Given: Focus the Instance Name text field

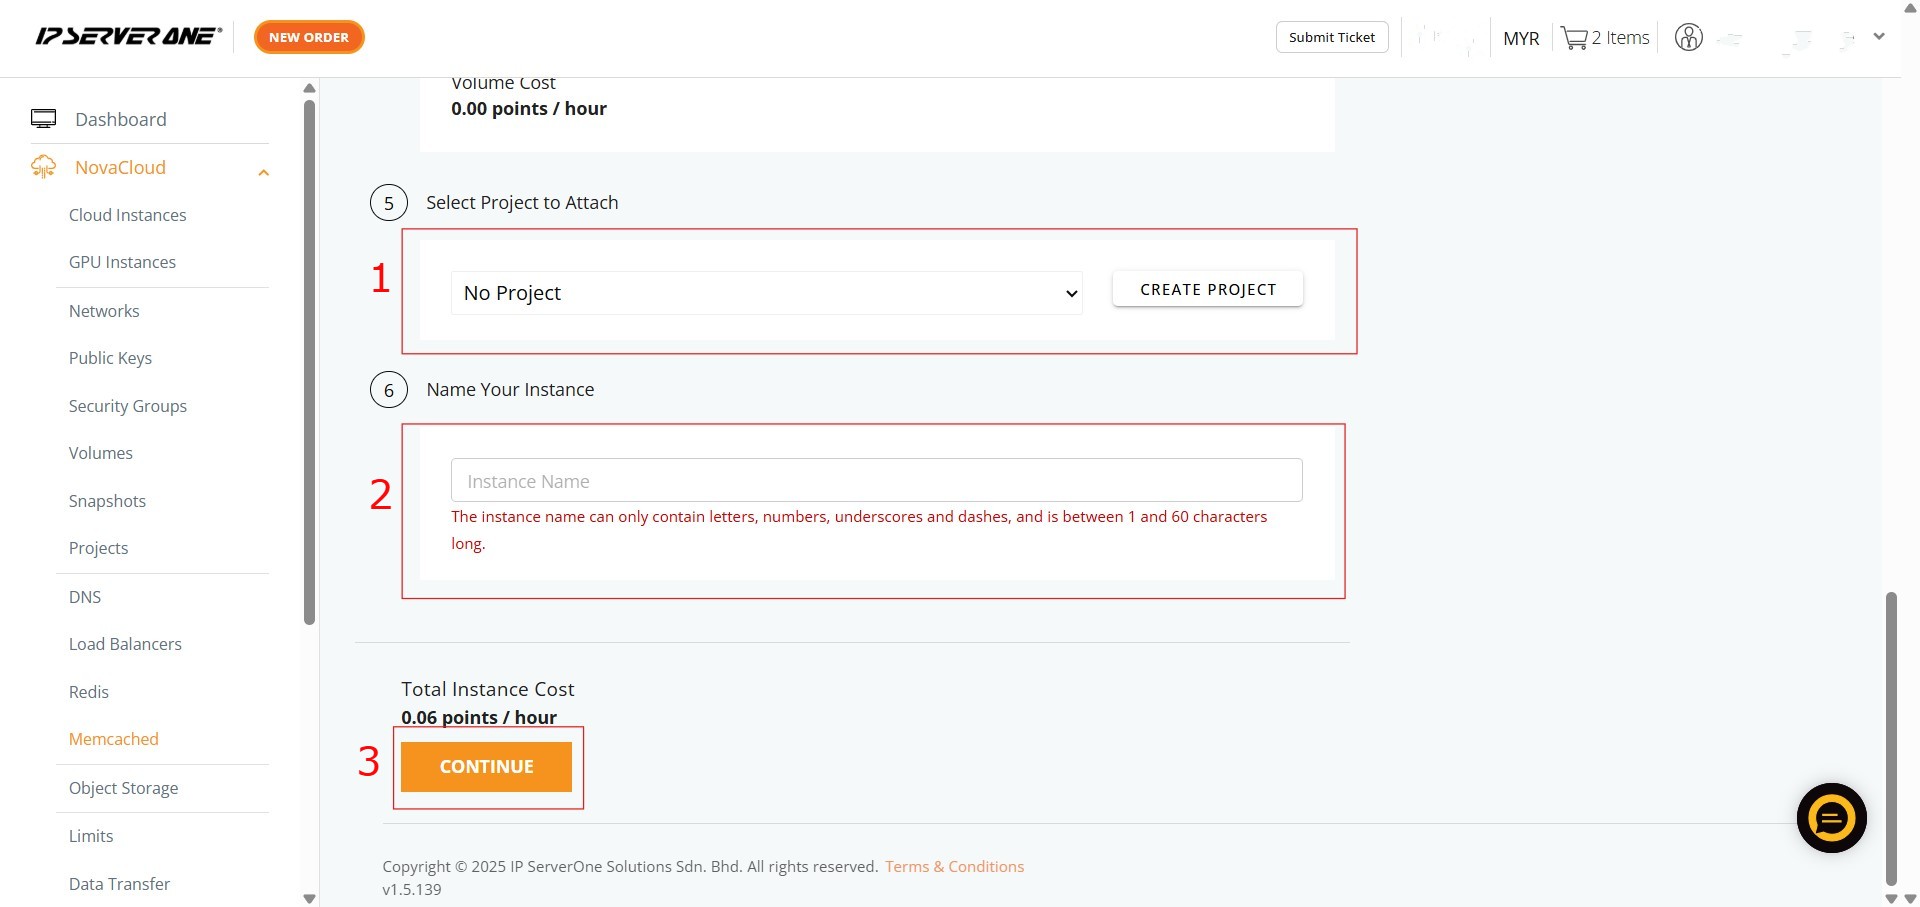Looking at the screenshot, I should tap(876, 481).
